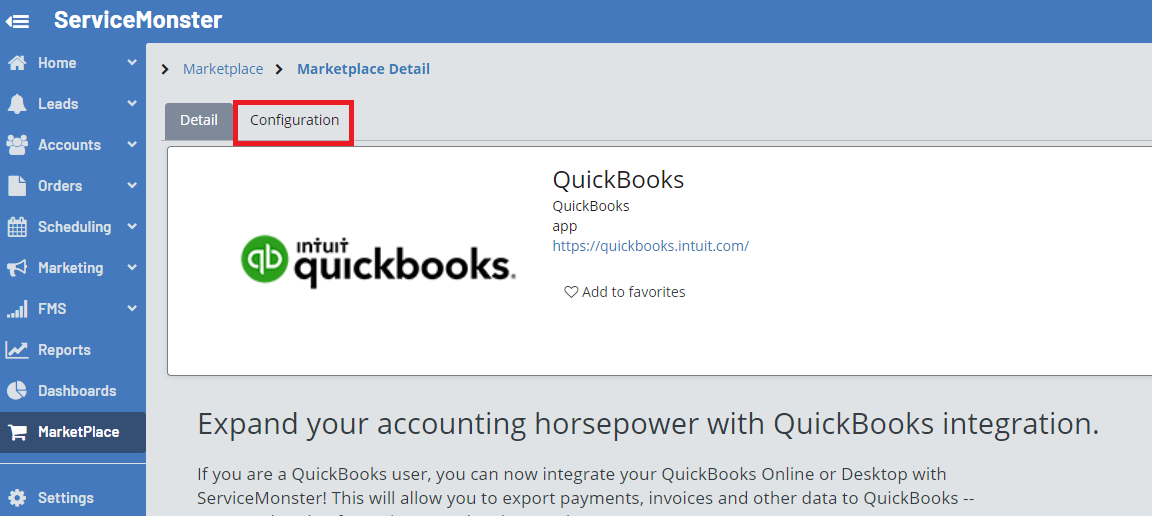Expand the Leads submenu arrow
This screenshot has height=516, width=1152.
(x=132, y=104)
